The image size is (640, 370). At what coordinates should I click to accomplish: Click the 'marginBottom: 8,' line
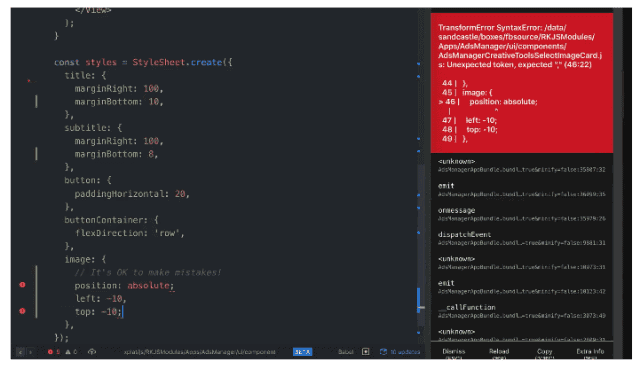(116, 154)
